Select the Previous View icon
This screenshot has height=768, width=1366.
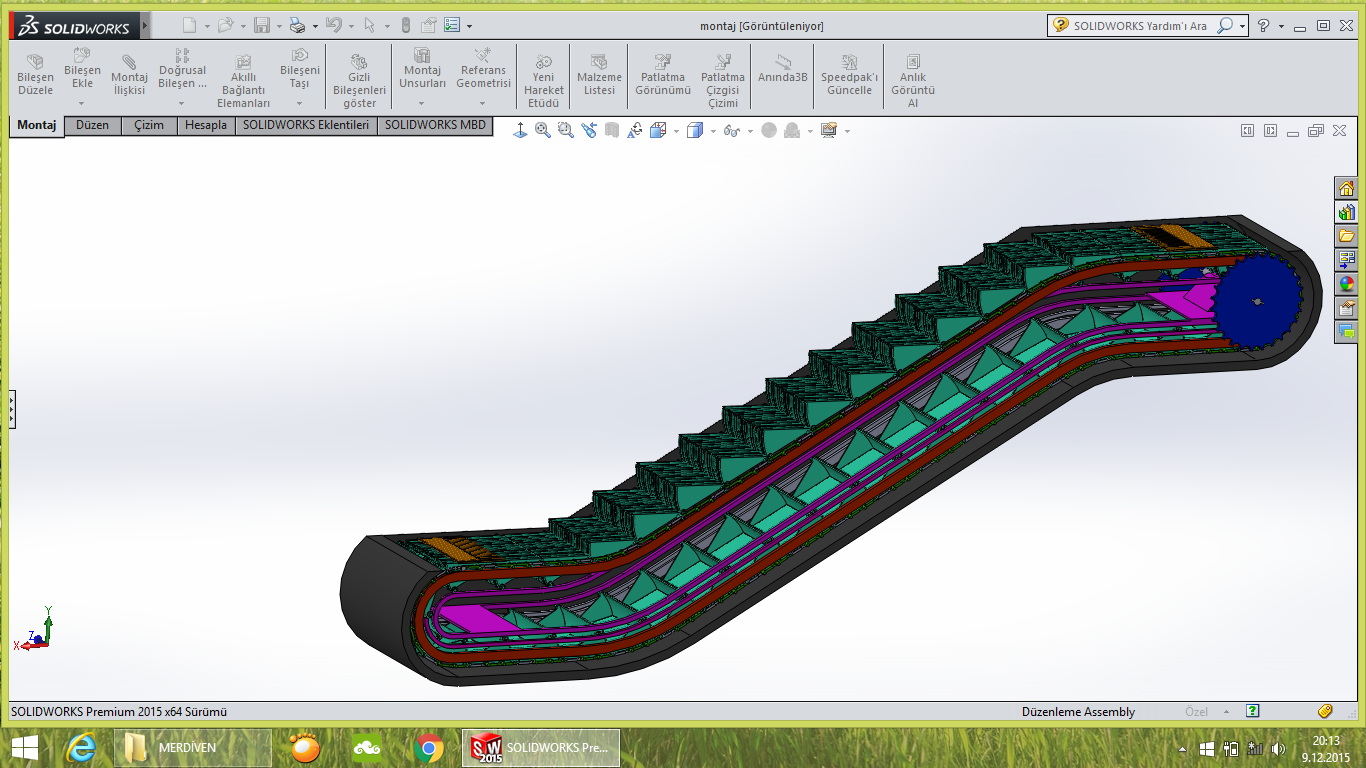[589, 130]
